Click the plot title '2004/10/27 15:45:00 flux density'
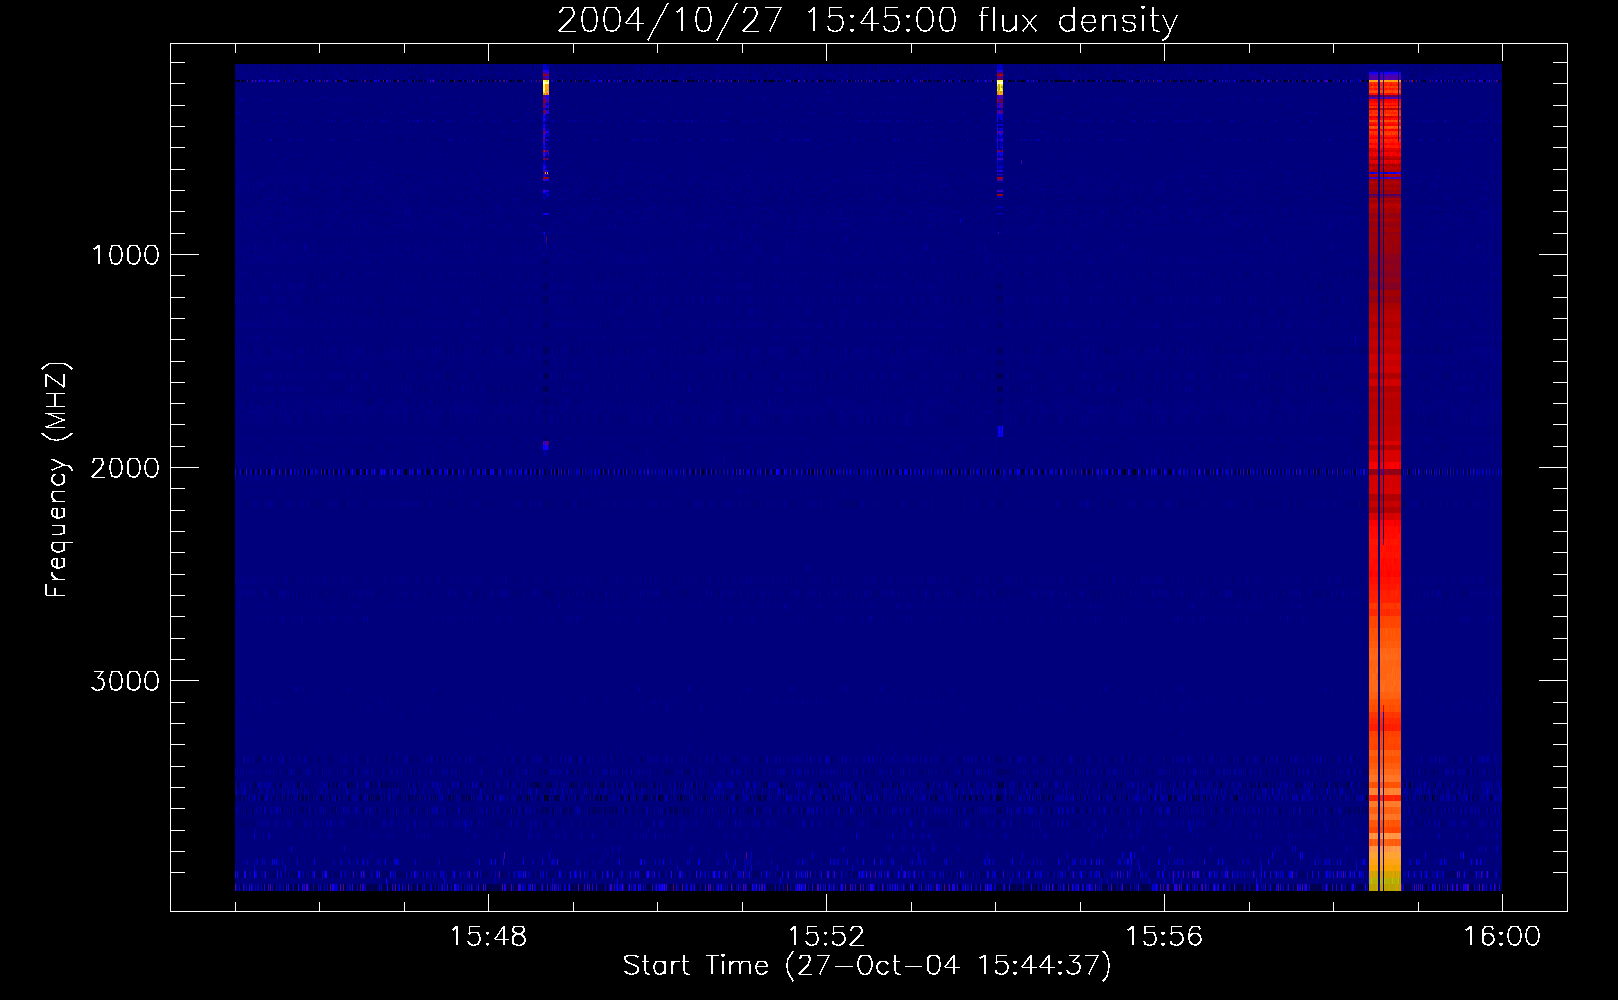The width and height of the screenshot is (1618, 1000). tap(867, 21)
